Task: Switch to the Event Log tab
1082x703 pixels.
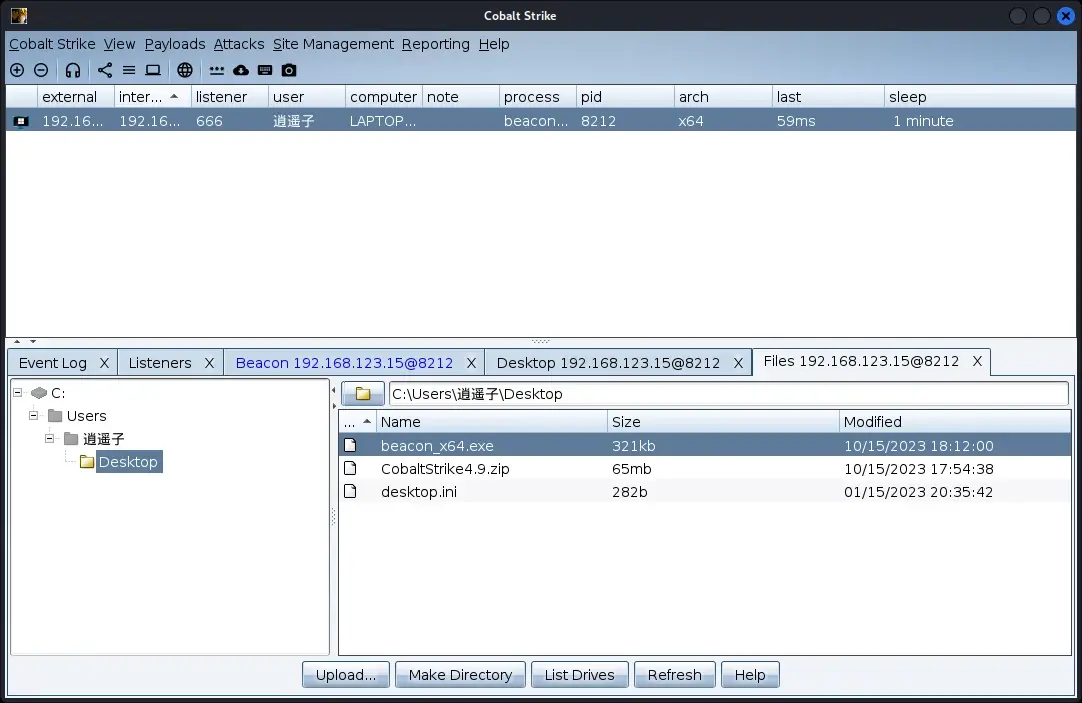Action: pos(53,363)
